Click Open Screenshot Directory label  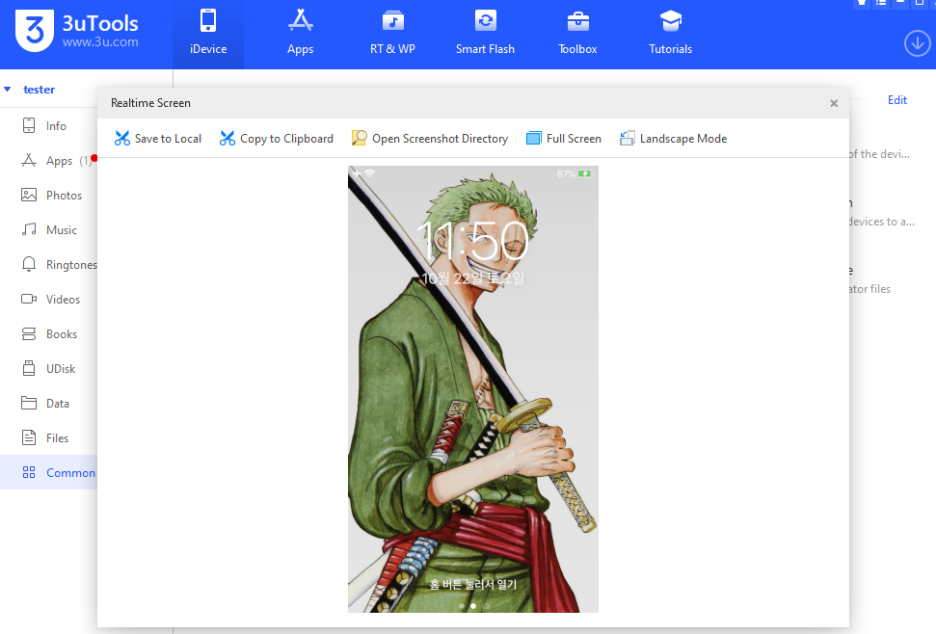(x=440, y=139)
